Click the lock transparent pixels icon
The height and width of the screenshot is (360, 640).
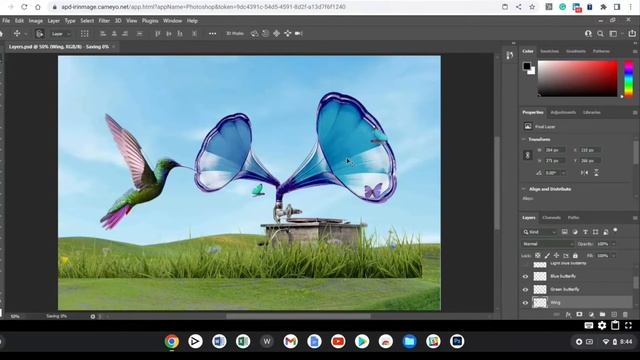(538, 256)
